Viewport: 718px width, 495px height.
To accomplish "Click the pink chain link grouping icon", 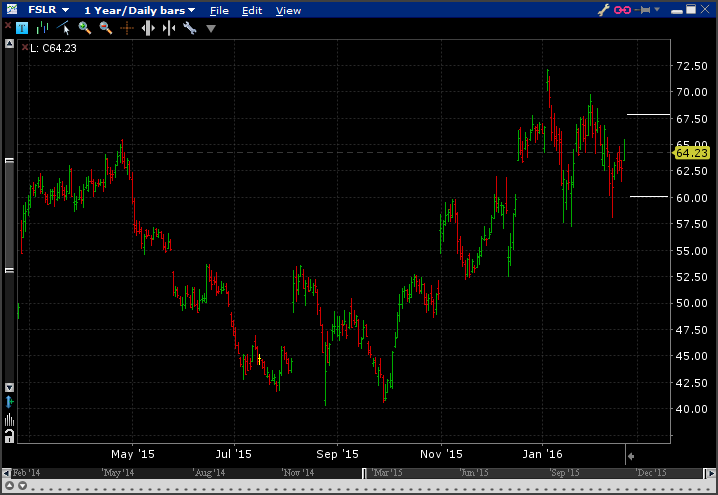I will 622,10.
